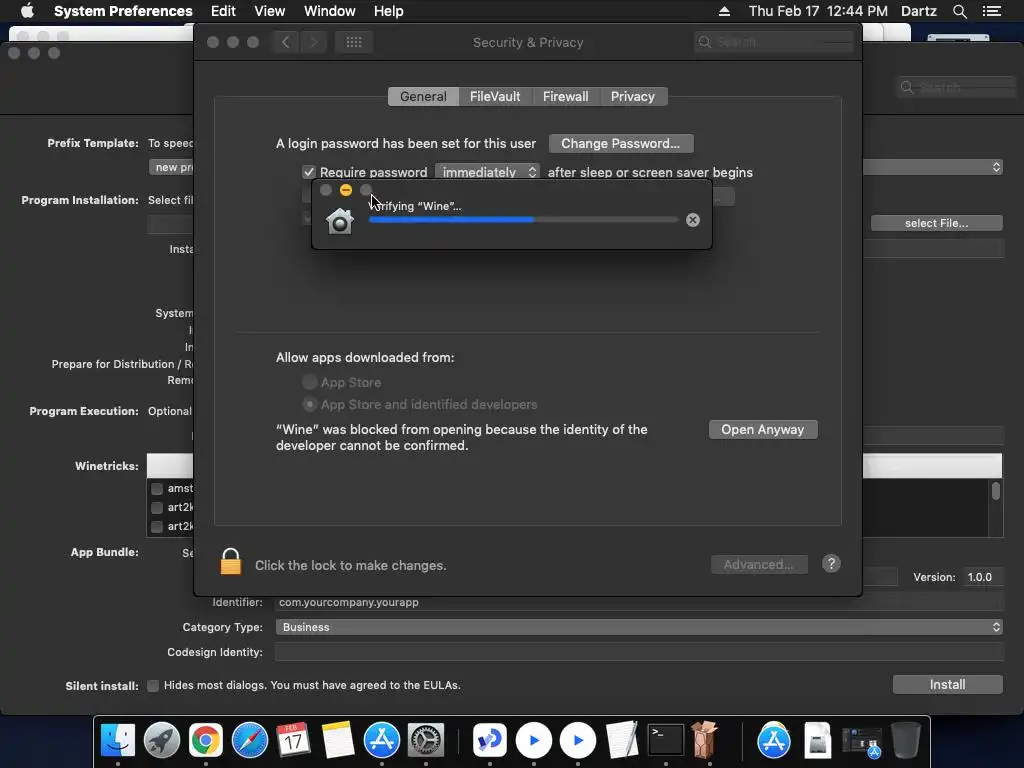1024x768 pixels.
Task: Click select File... in the background window
Action: pyautogui.click(x=936, y=223)
